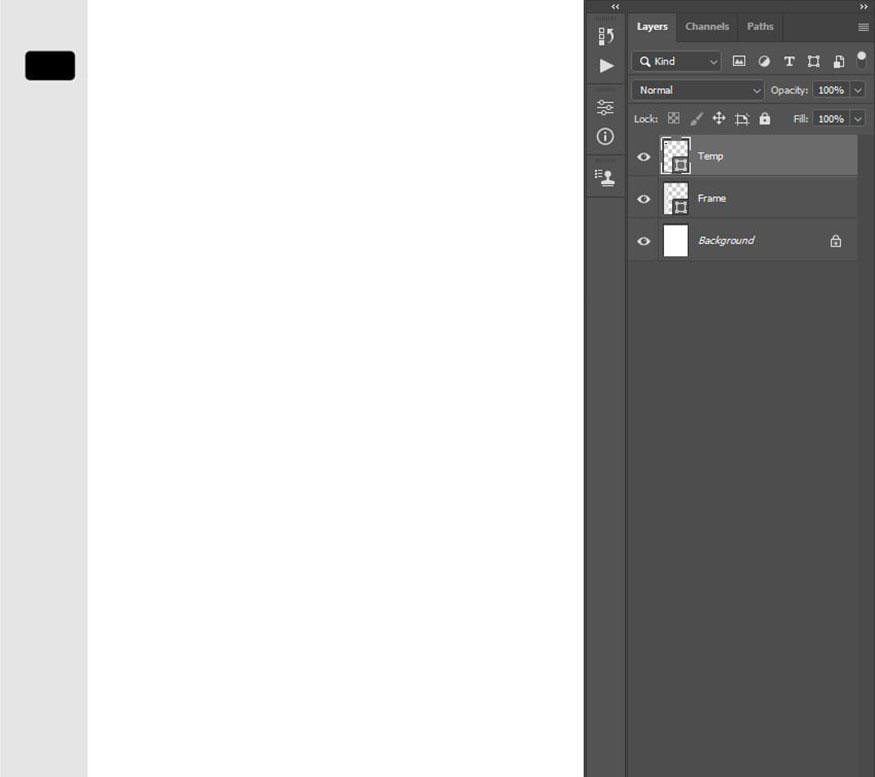
Task: Open the Layers panel menu icon
Action: coord(863,27)
